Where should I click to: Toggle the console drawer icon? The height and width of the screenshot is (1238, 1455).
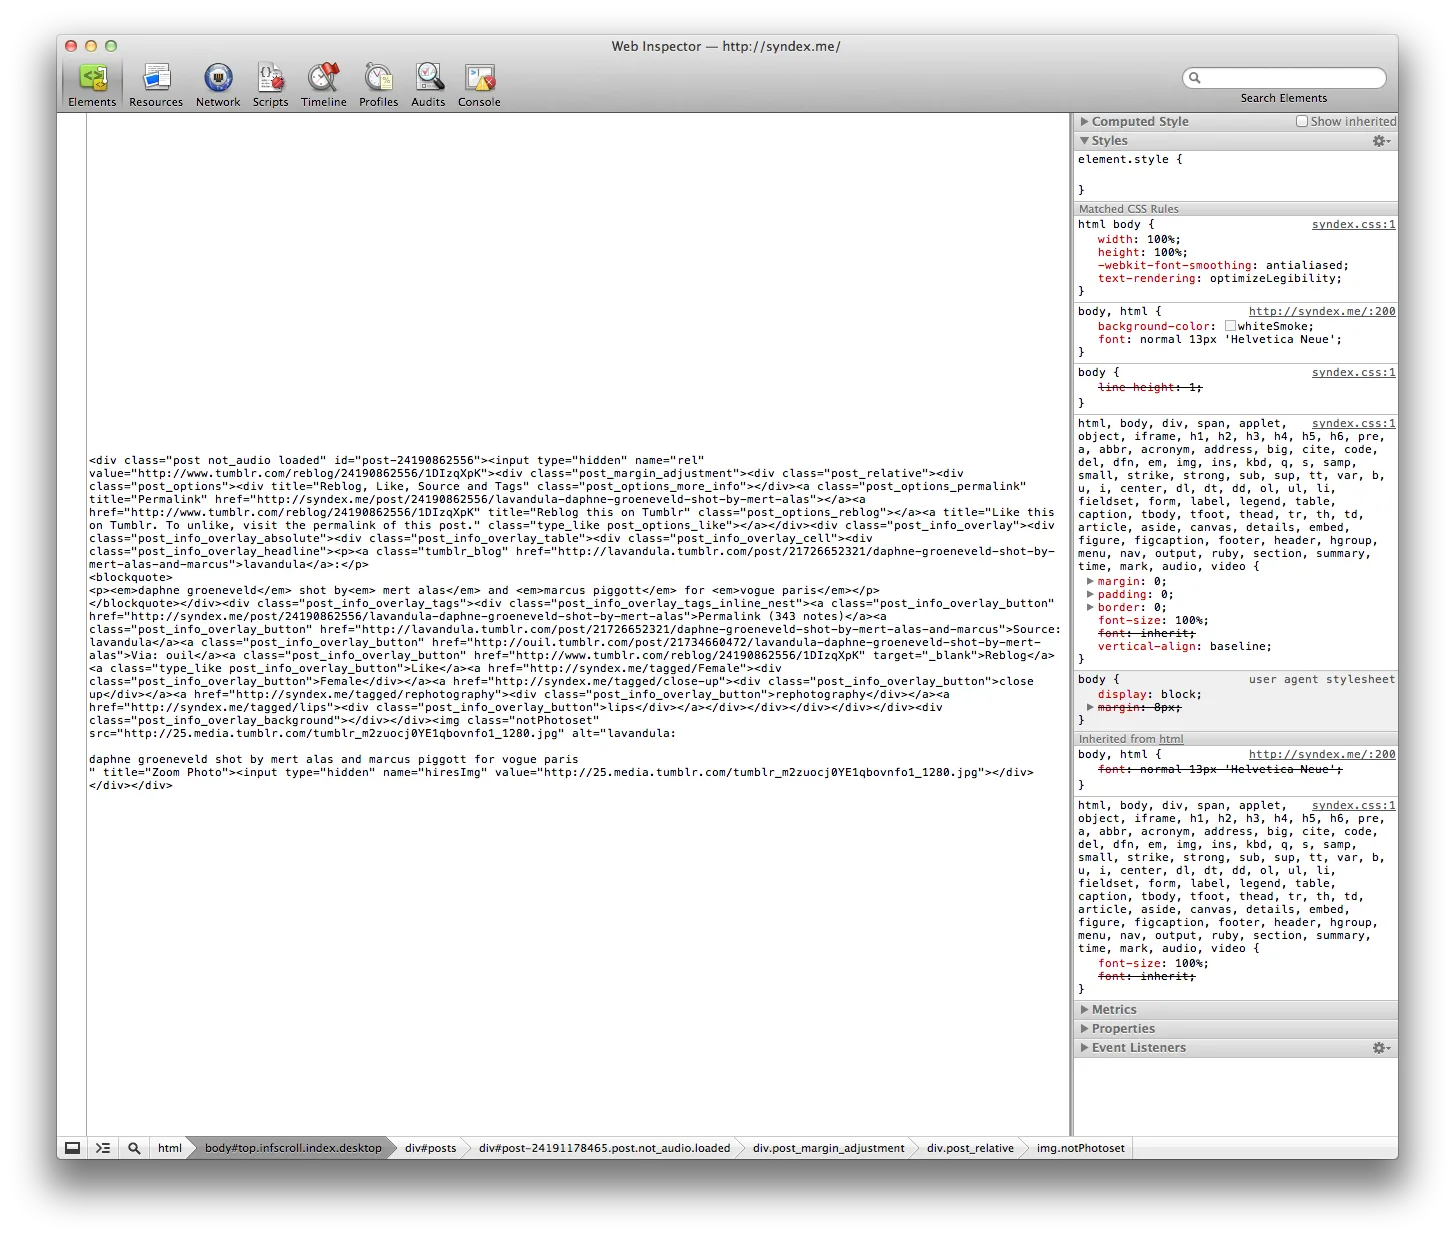(103, 1148)
